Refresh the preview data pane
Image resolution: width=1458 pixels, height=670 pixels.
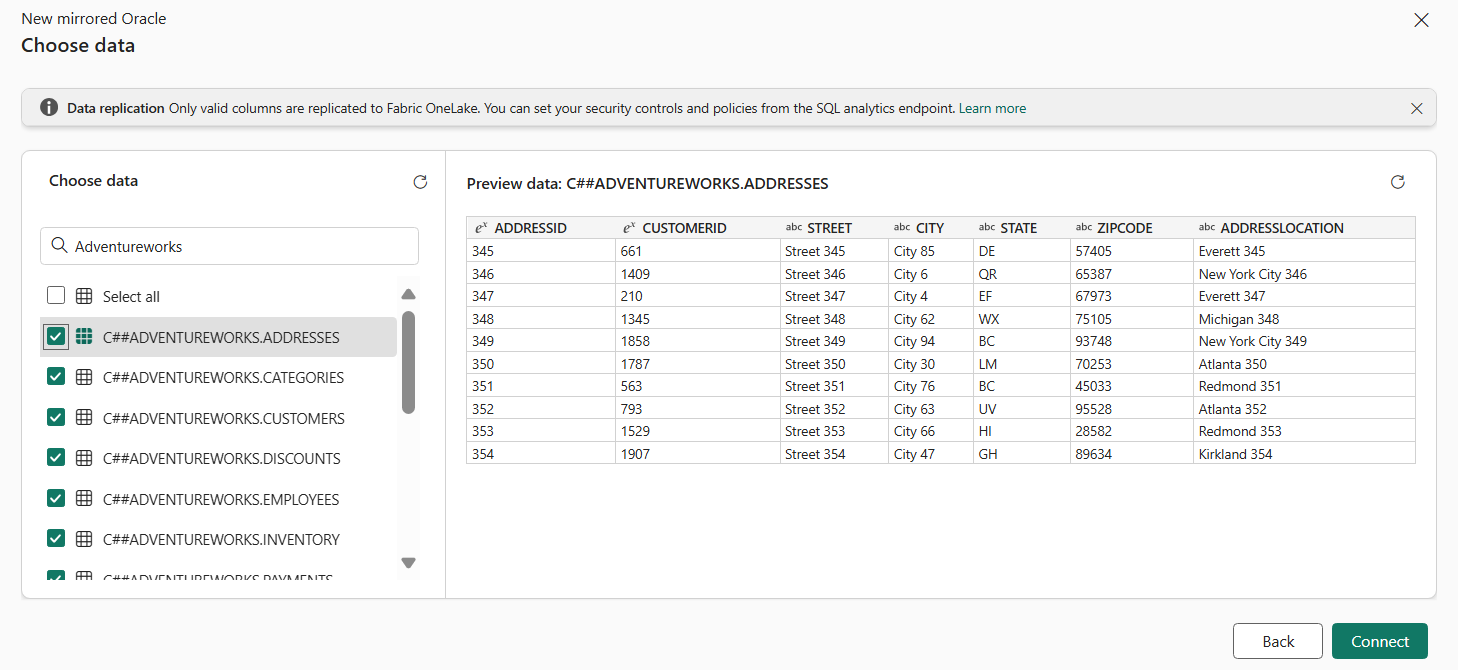(x=1397, y=182)
